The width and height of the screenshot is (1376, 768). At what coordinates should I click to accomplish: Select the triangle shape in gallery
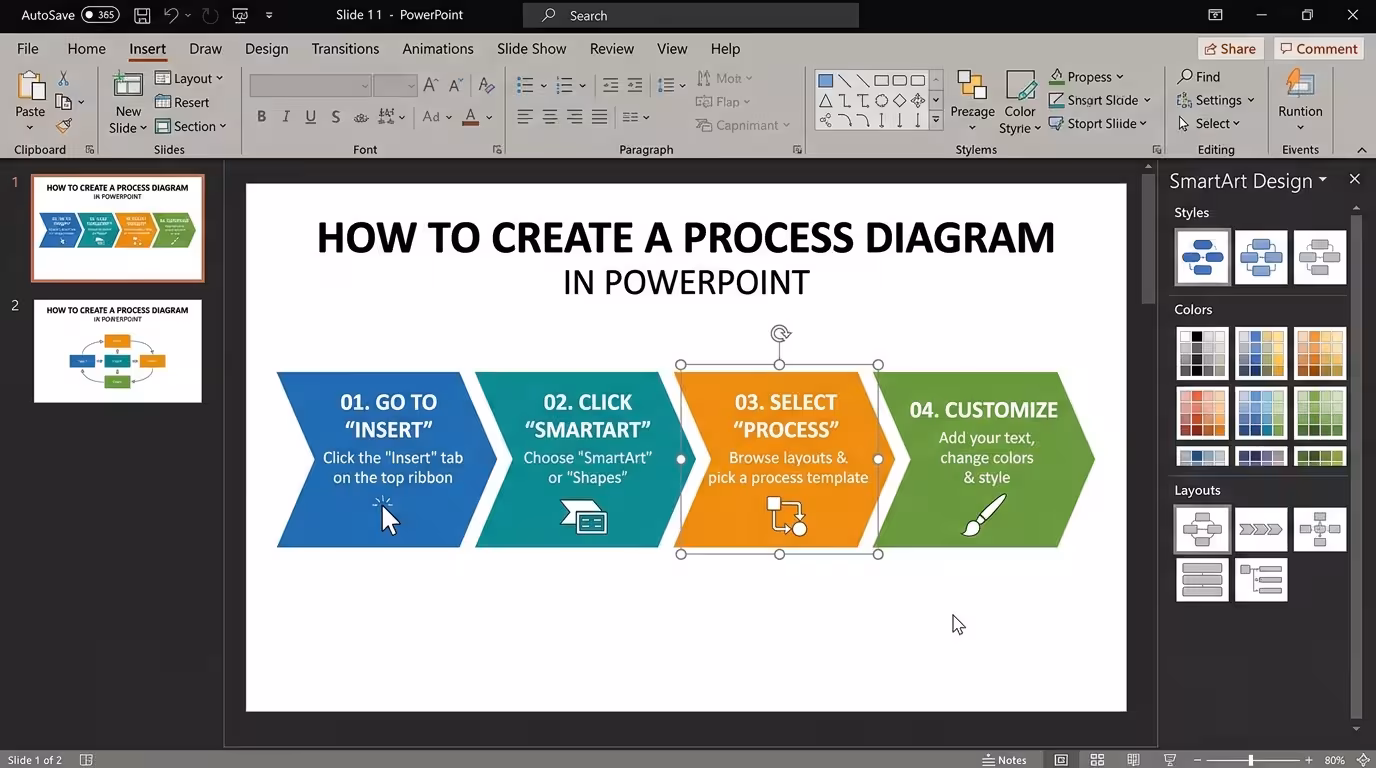(x=826, y=101)
